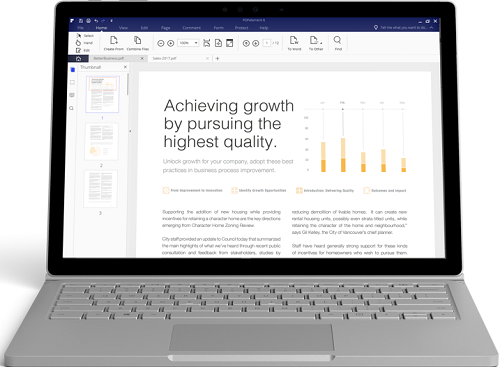
Task: Add a new tab with plus button
Action: click(217, 58)
